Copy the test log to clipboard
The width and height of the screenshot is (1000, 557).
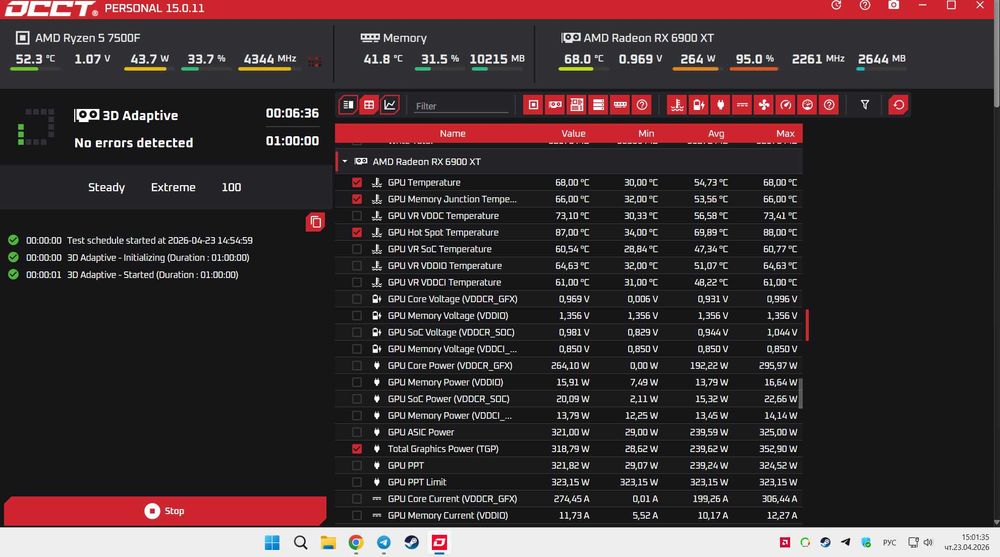coord(315,222)
